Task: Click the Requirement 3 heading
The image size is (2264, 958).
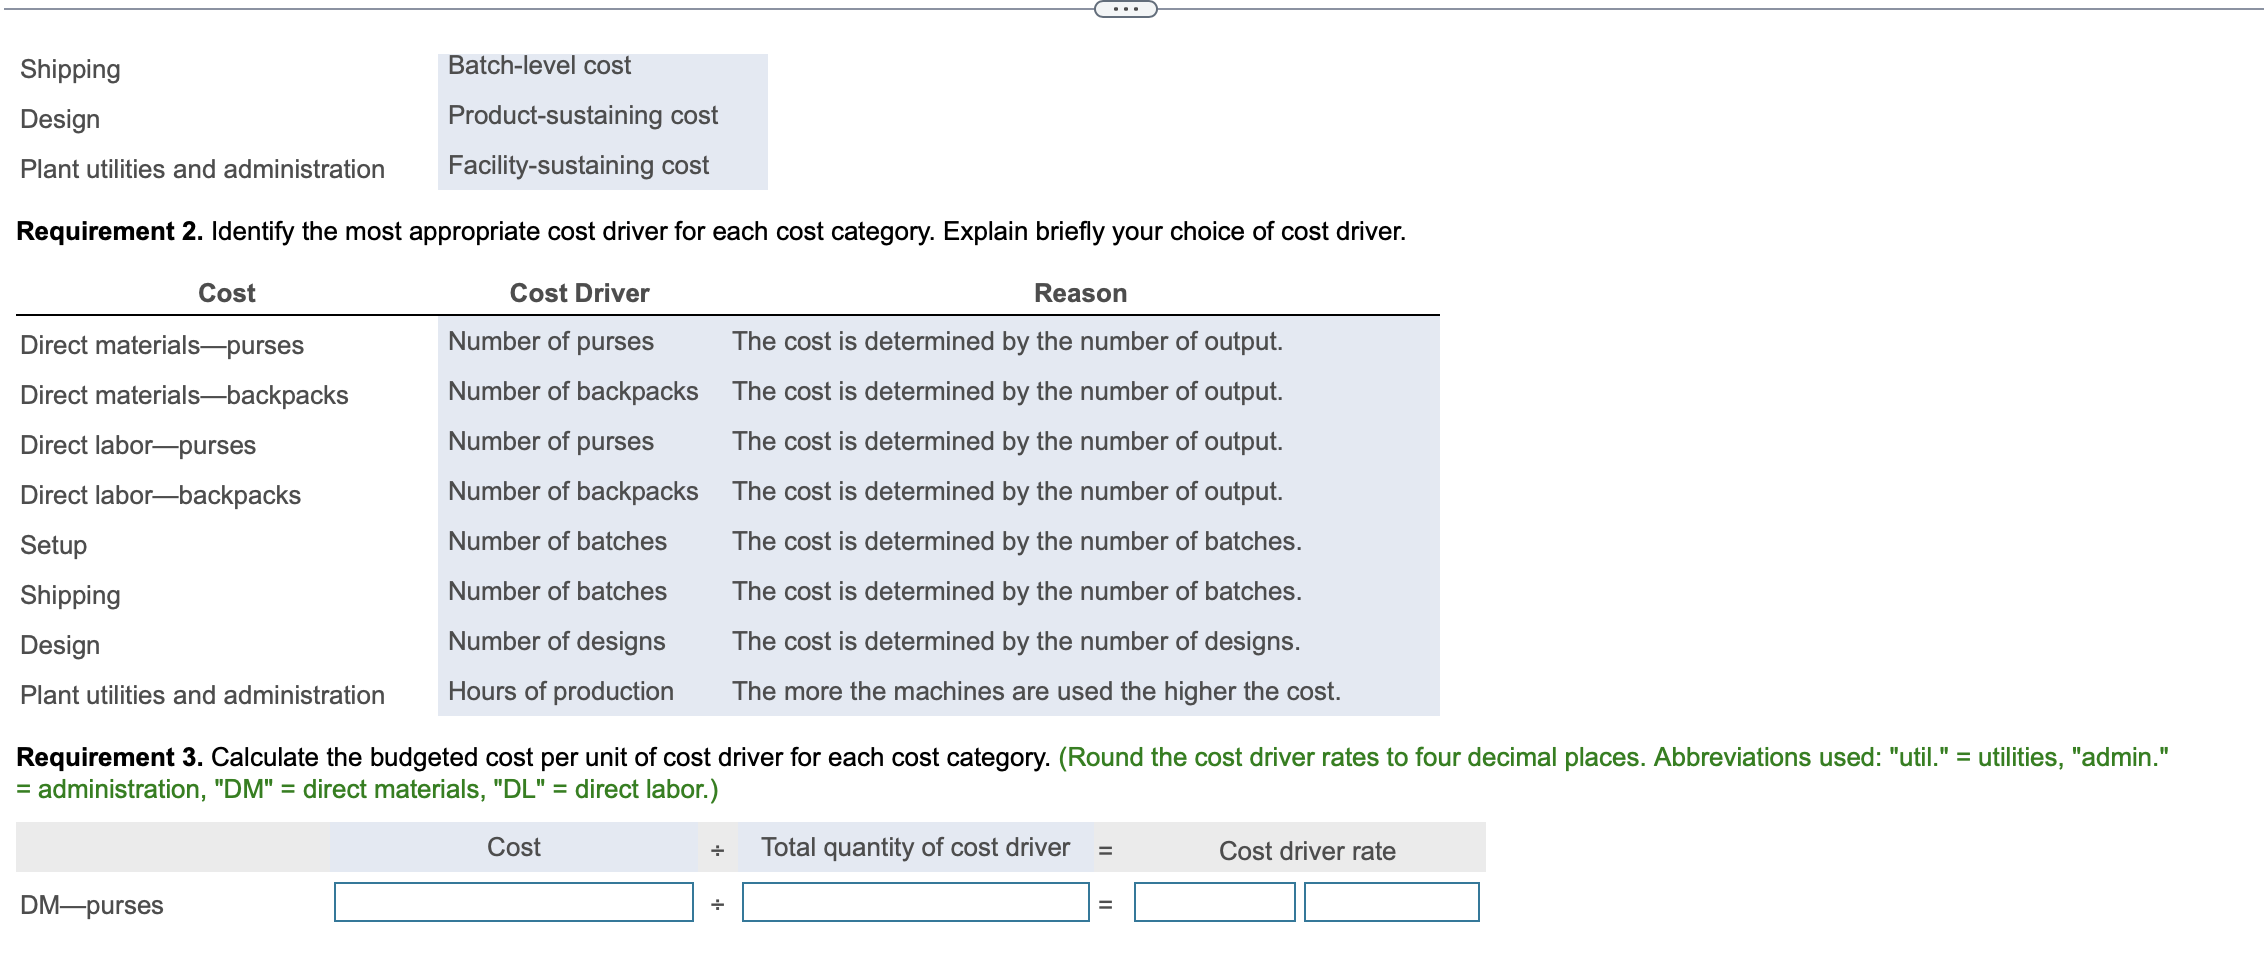Action: (110, 758)
